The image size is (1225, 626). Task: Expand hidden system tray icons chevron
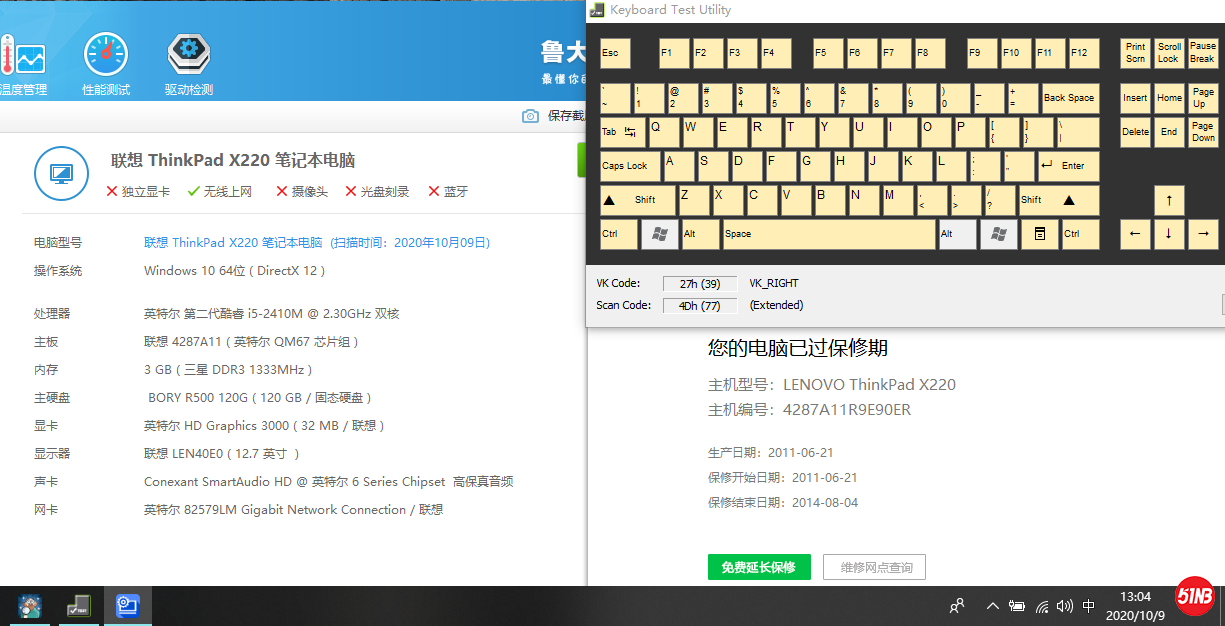[992, 606]
